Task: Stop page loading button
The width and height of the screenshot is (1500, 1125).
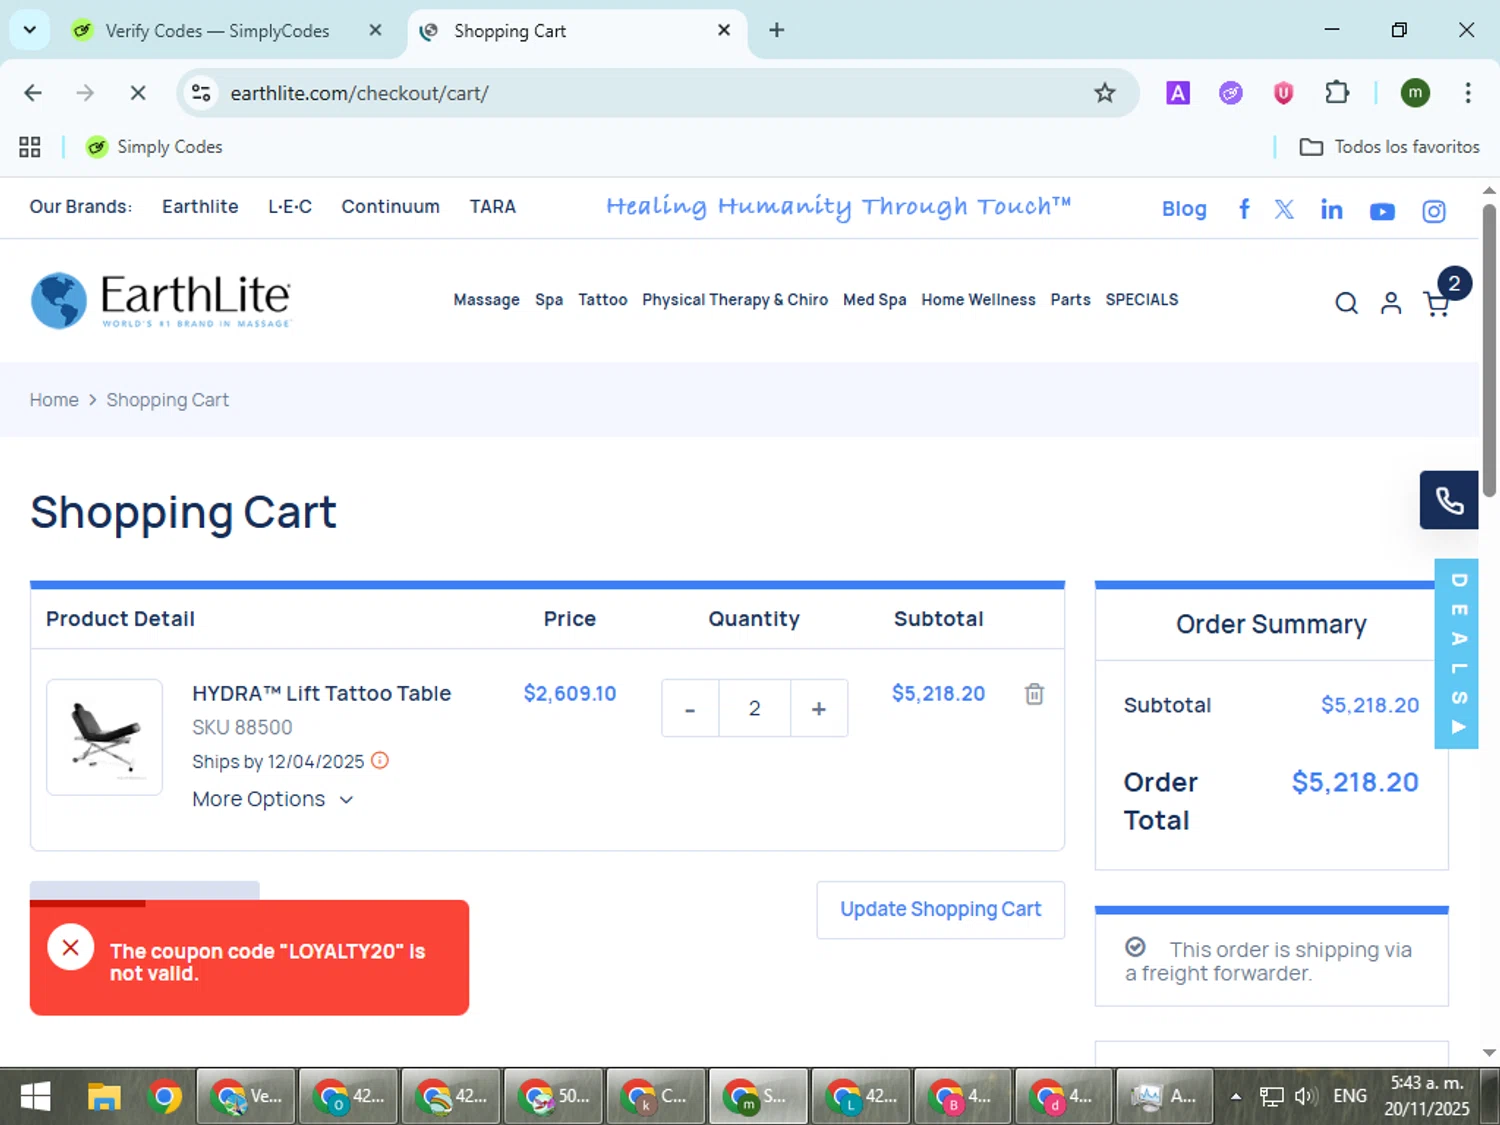Action: click(x=138, y=93)
